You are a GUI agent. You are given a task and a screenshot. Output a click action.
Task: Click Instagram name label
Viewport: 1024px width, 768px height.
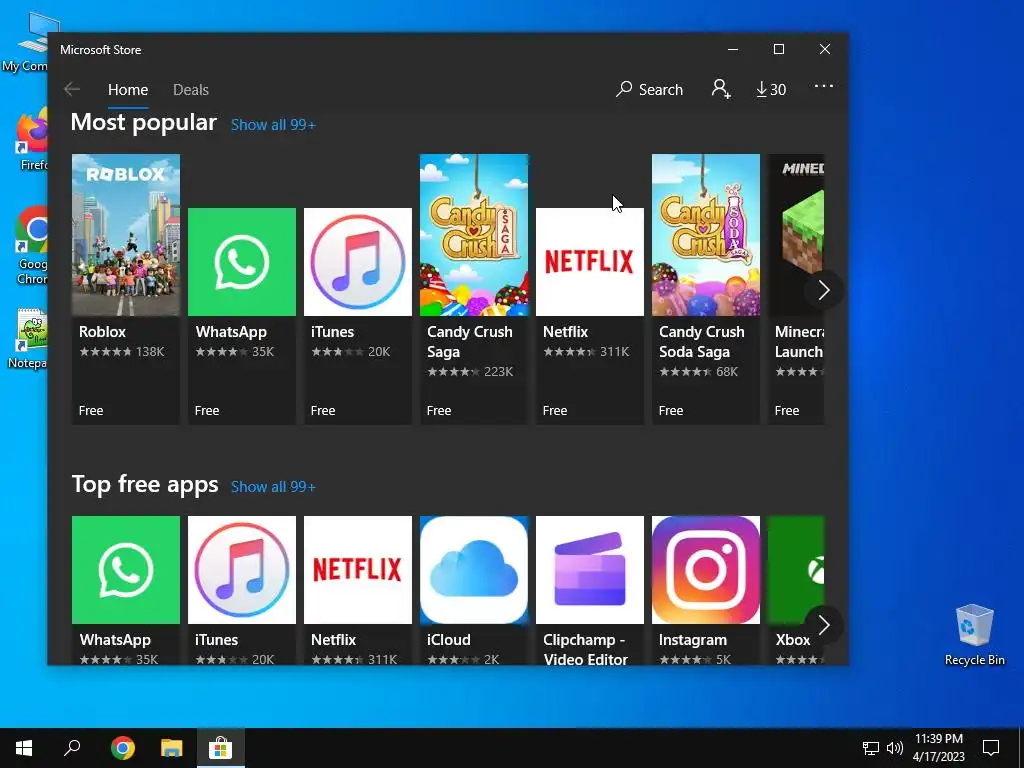(693, 640)
